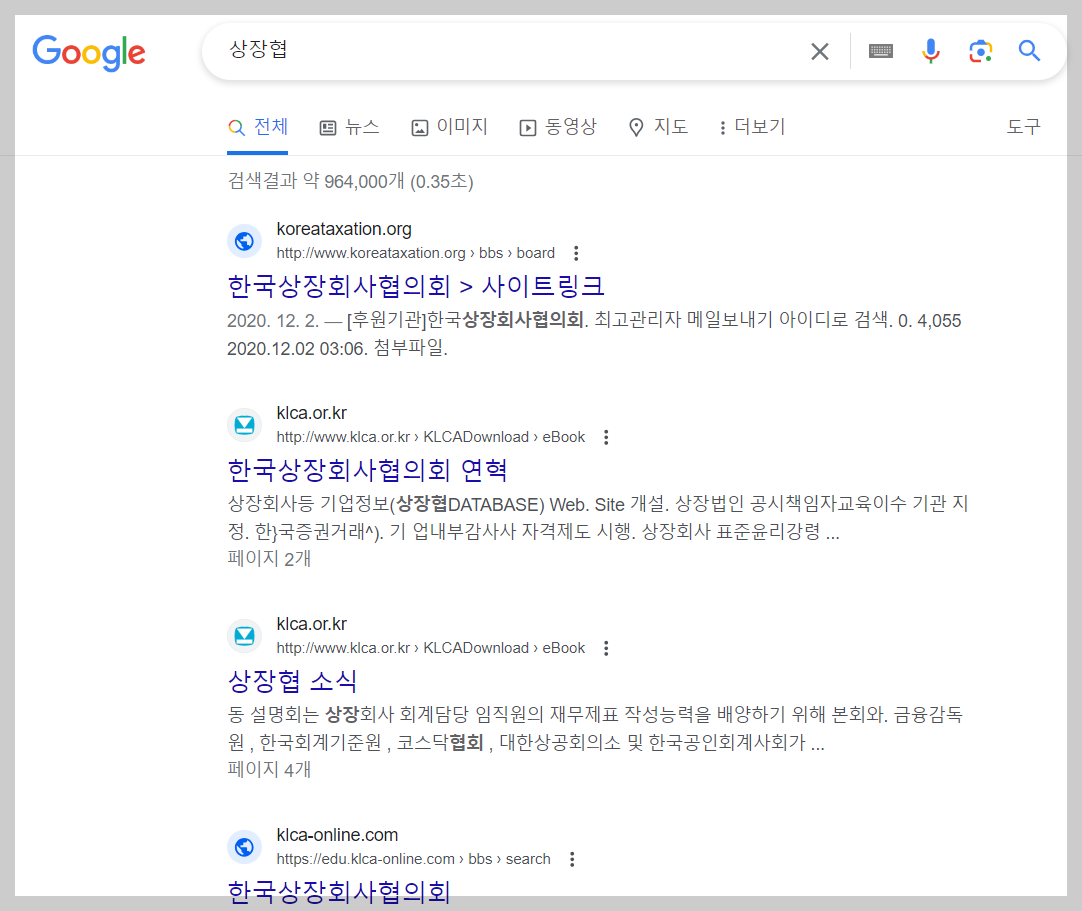This screenshot has height=911, width=1082.
Task: Open link 한국상장회사협의회 연혁
Action: tap(367, 470)
